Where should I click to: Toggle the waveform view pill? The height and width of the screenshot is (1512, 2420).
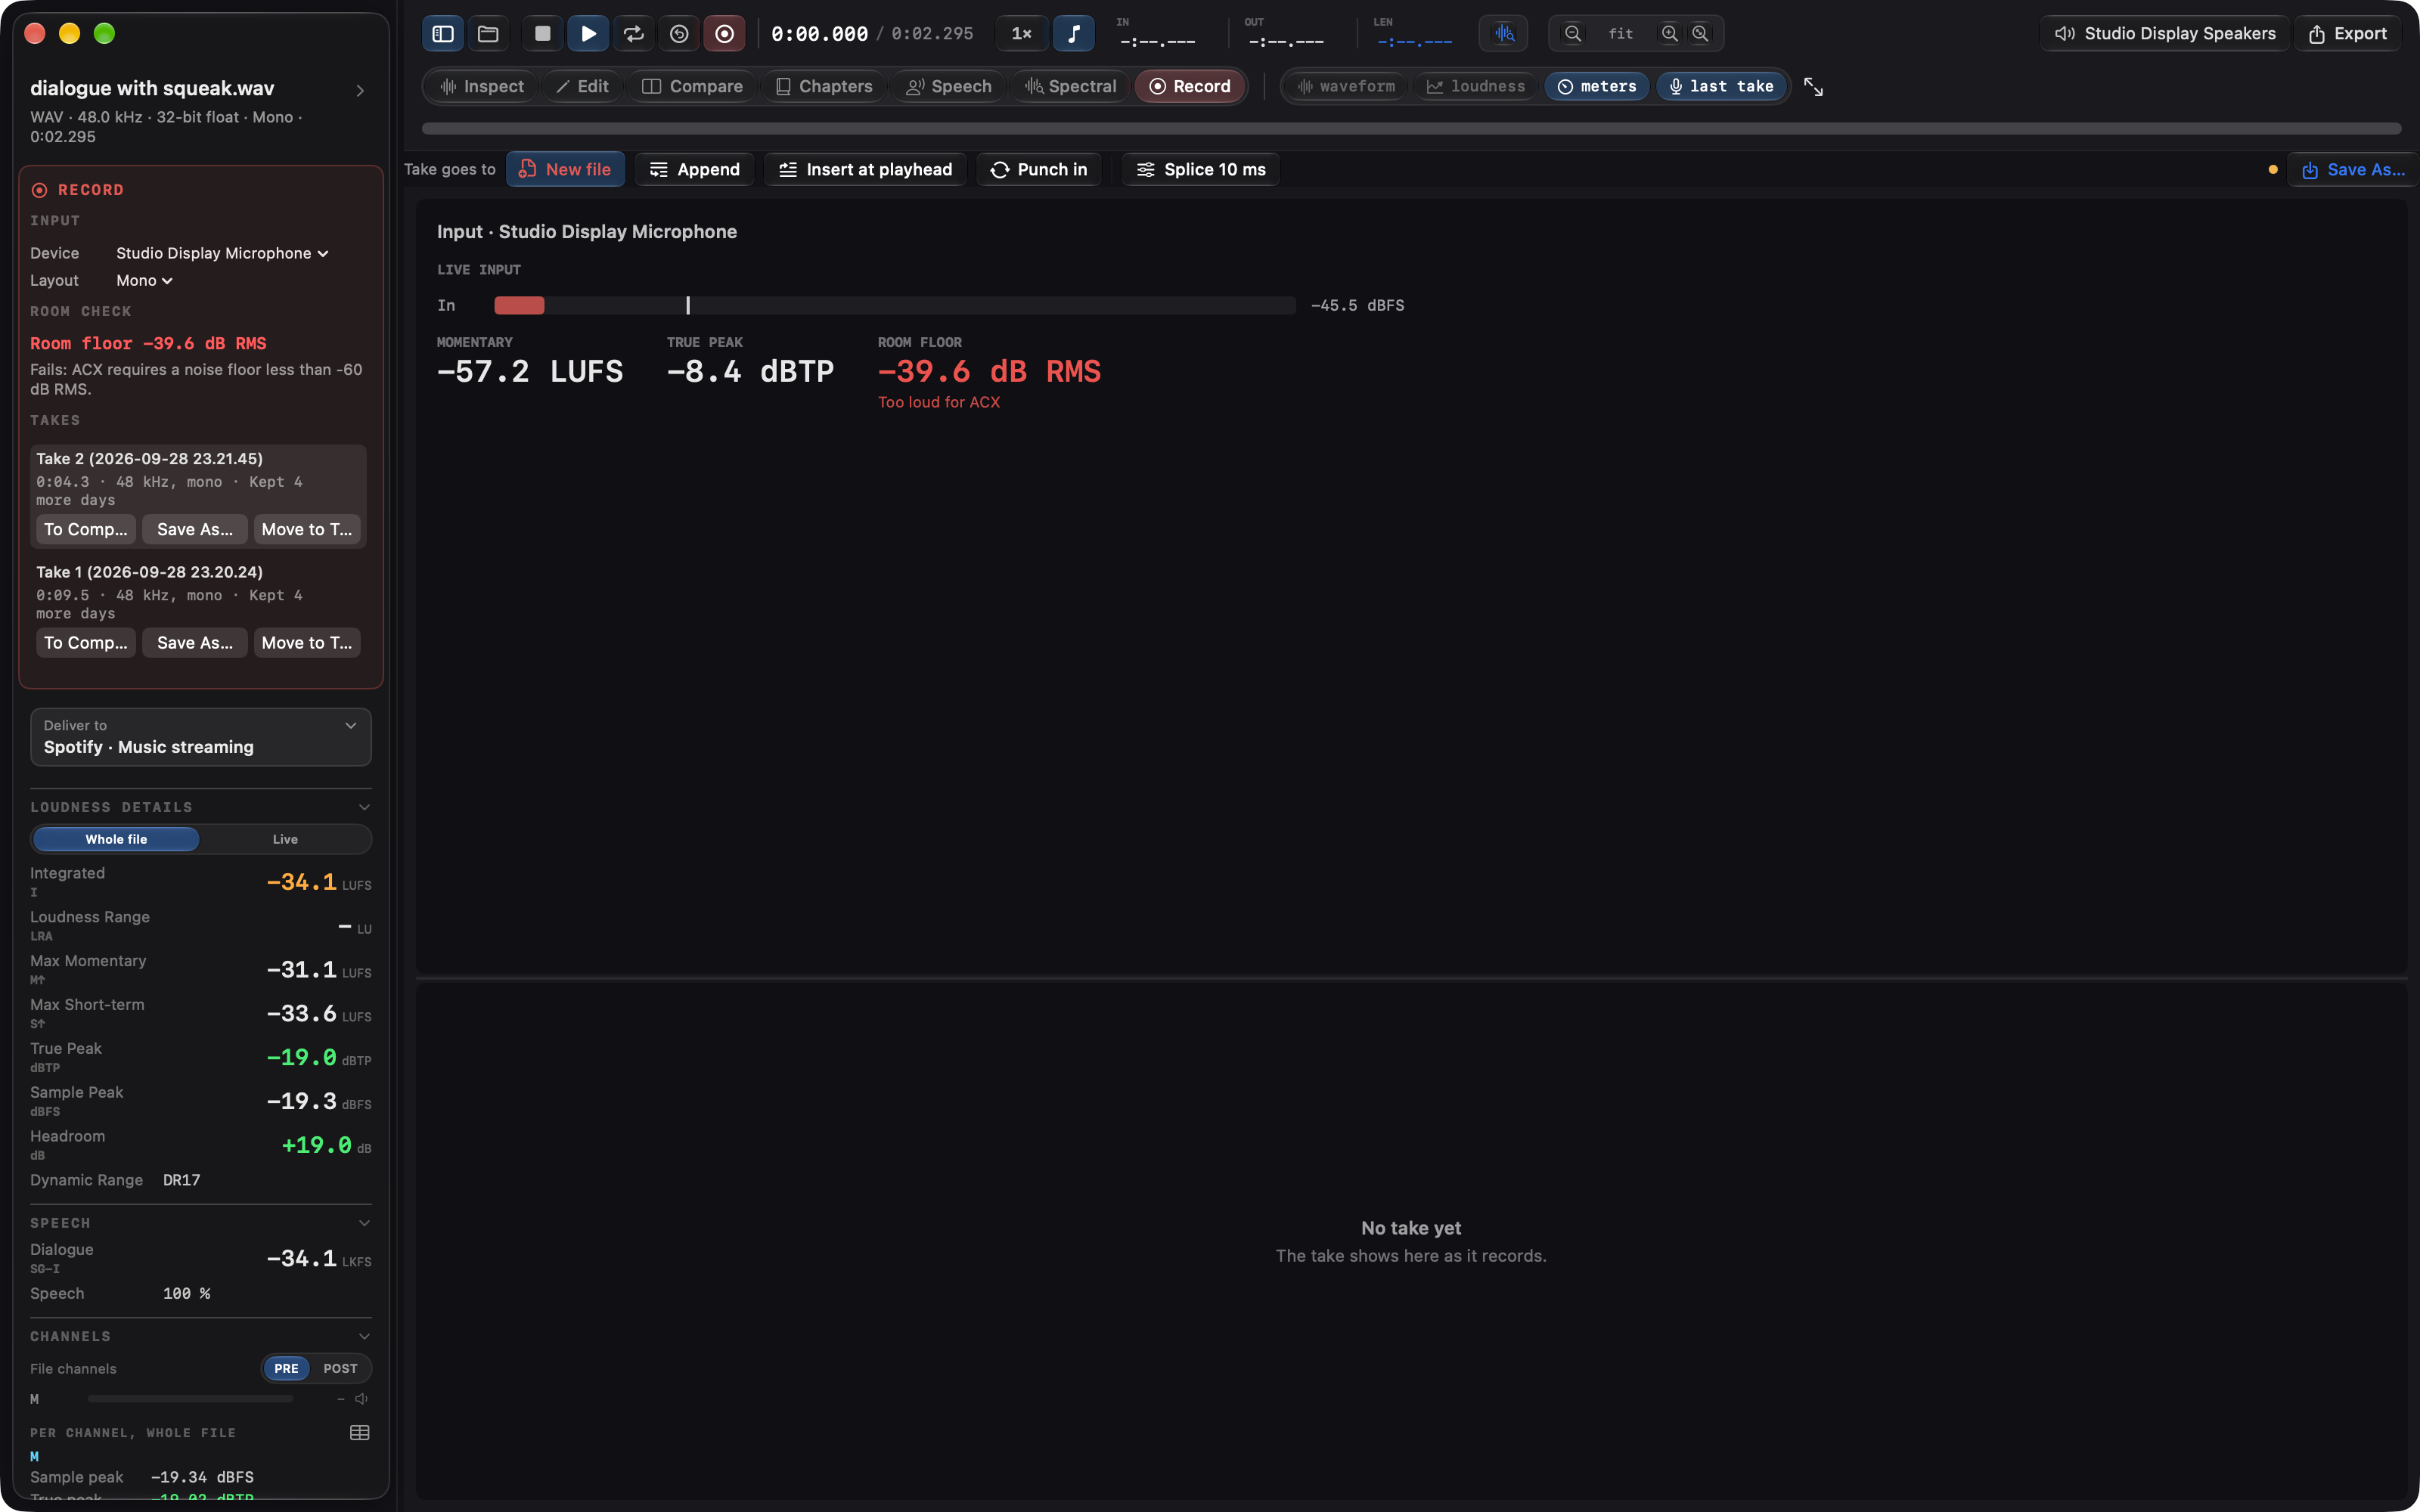(1346, 87)
